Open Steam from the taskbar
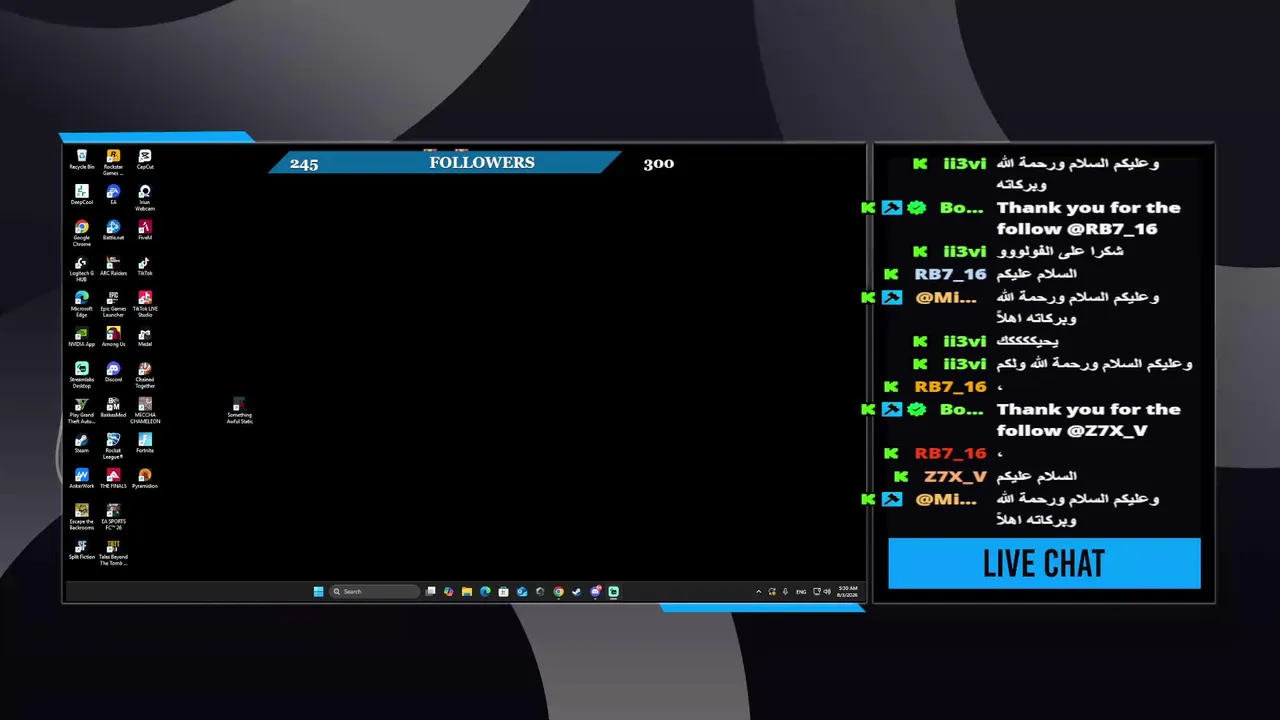Viewport: 1280px width, 720px height. click(x=577, y=591)
